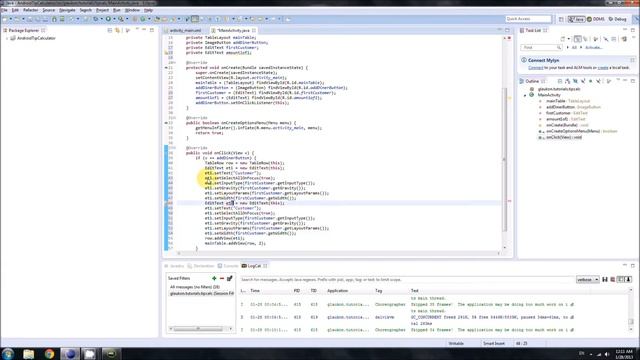640x360 pixels.
Task: Toggle Link with Editor in Package Explorer
Action: (x=118, y=30)
